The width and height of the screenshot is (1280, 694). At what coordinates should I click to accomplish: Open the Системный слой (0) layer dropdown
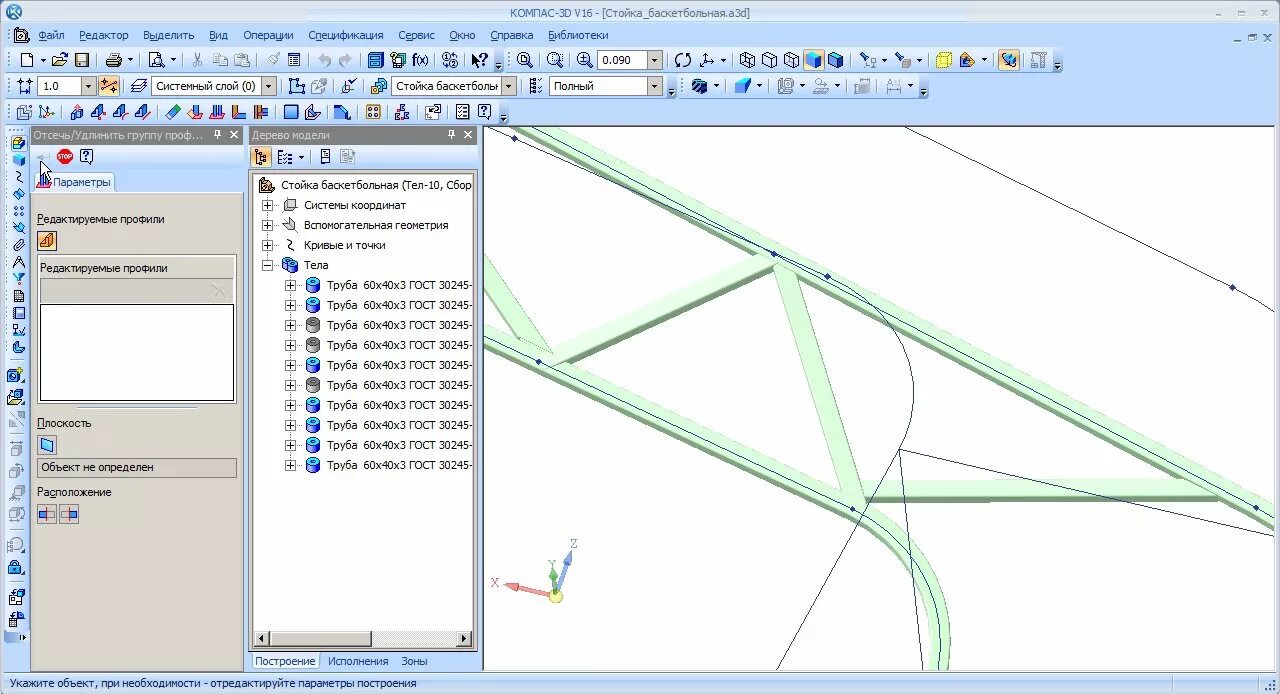(x=268, y=86)
